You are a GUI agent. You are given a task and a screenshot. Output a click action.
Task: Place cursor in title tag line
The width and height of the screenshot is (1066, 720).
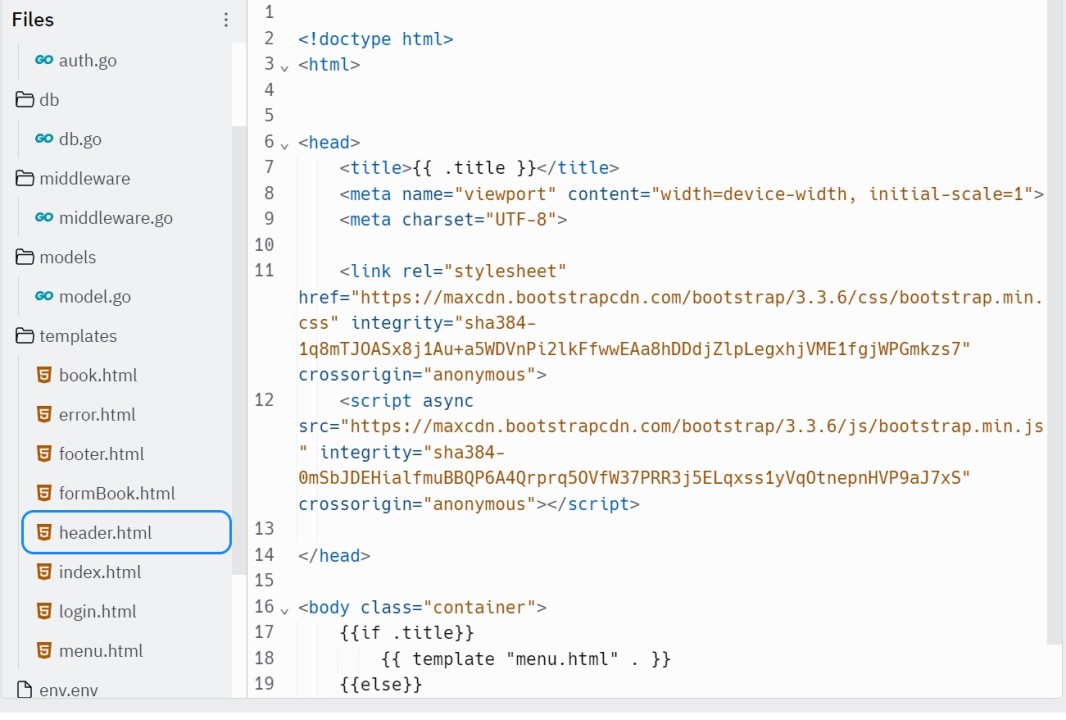click(479, 168)
